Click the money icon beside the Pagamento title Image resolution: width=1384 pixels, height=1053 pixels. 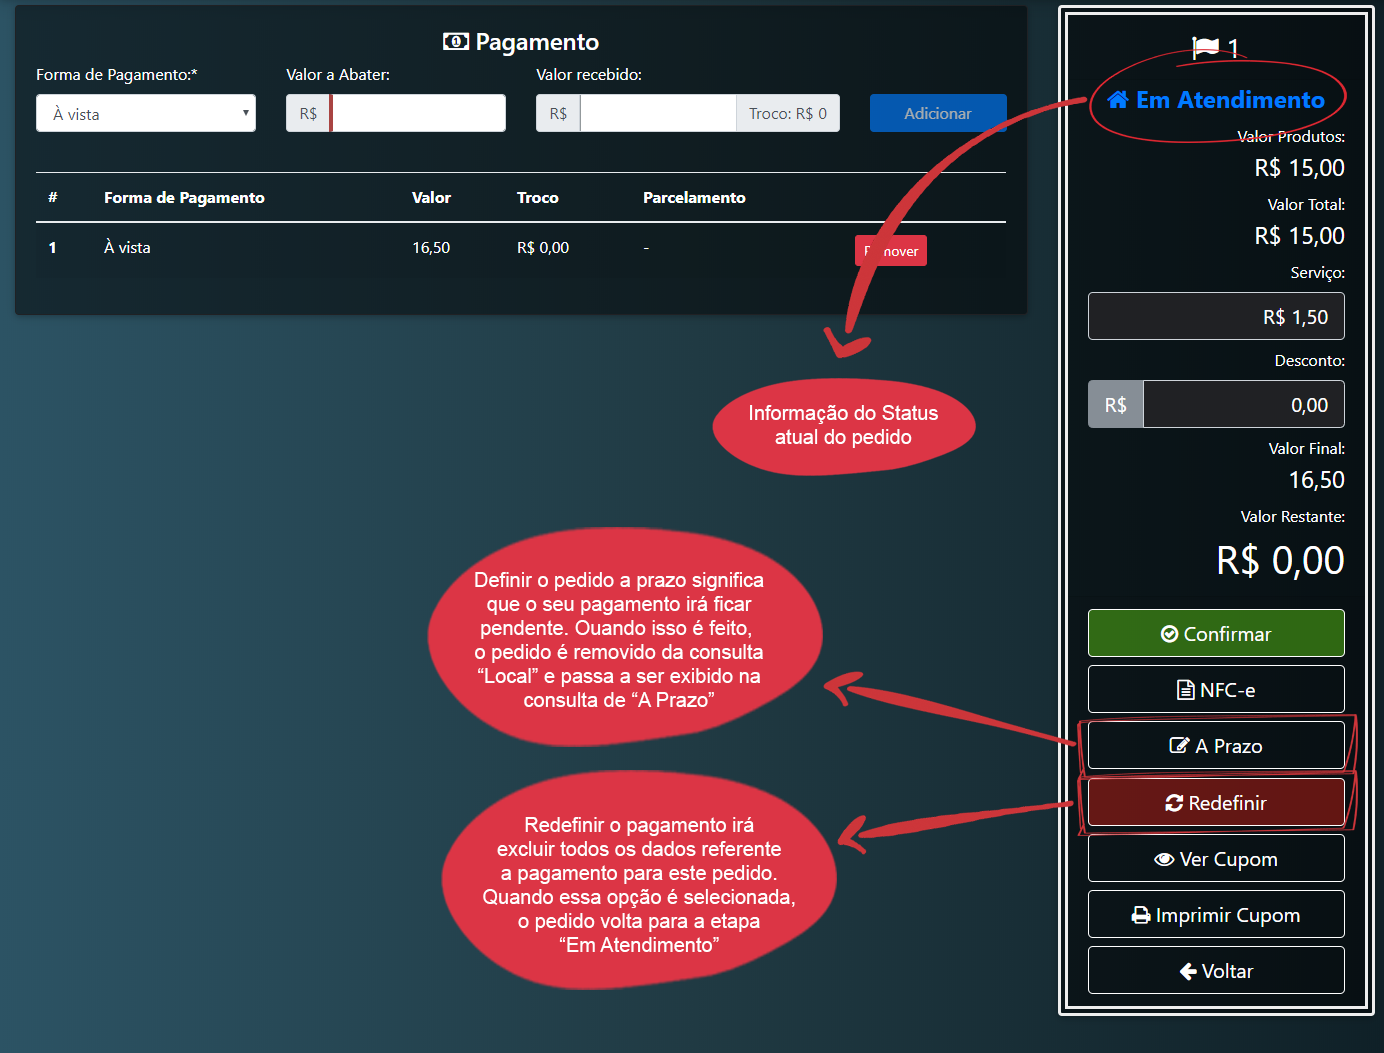pyautogui.click(x=455, y=41)
